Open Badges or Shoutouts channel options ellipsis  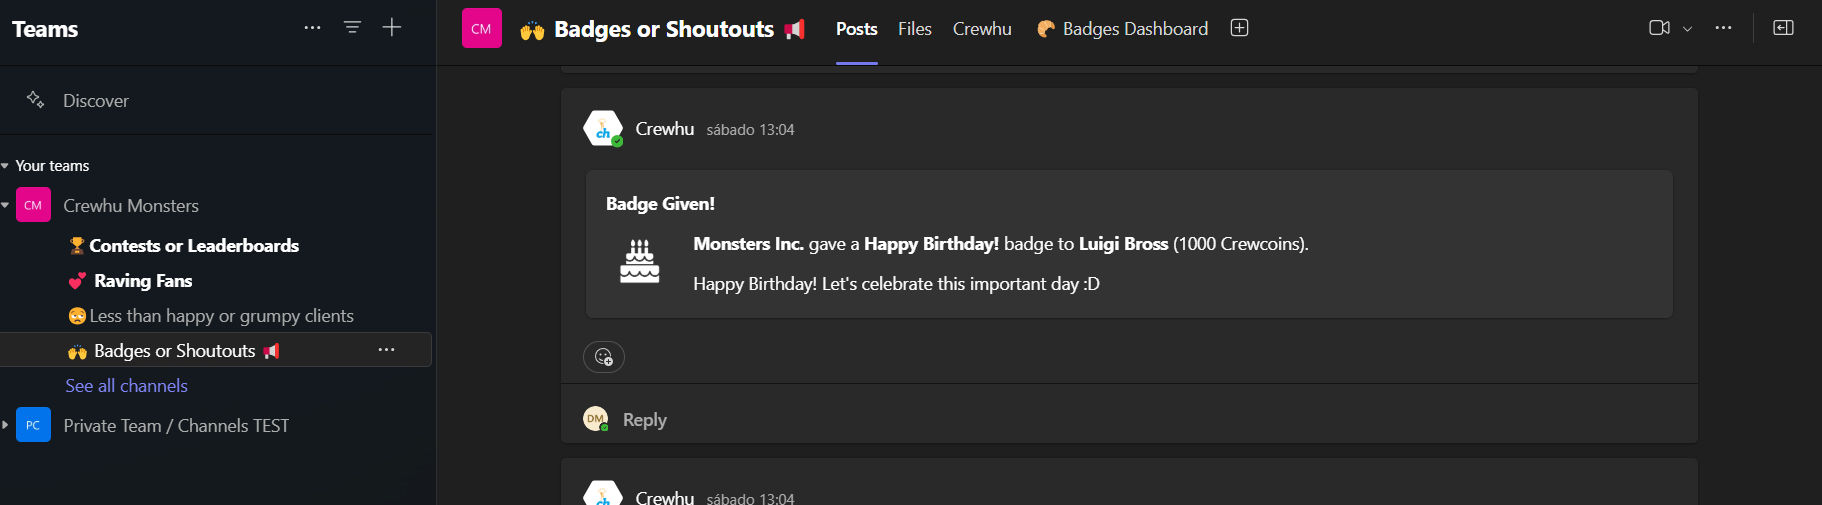coord(386,350)
